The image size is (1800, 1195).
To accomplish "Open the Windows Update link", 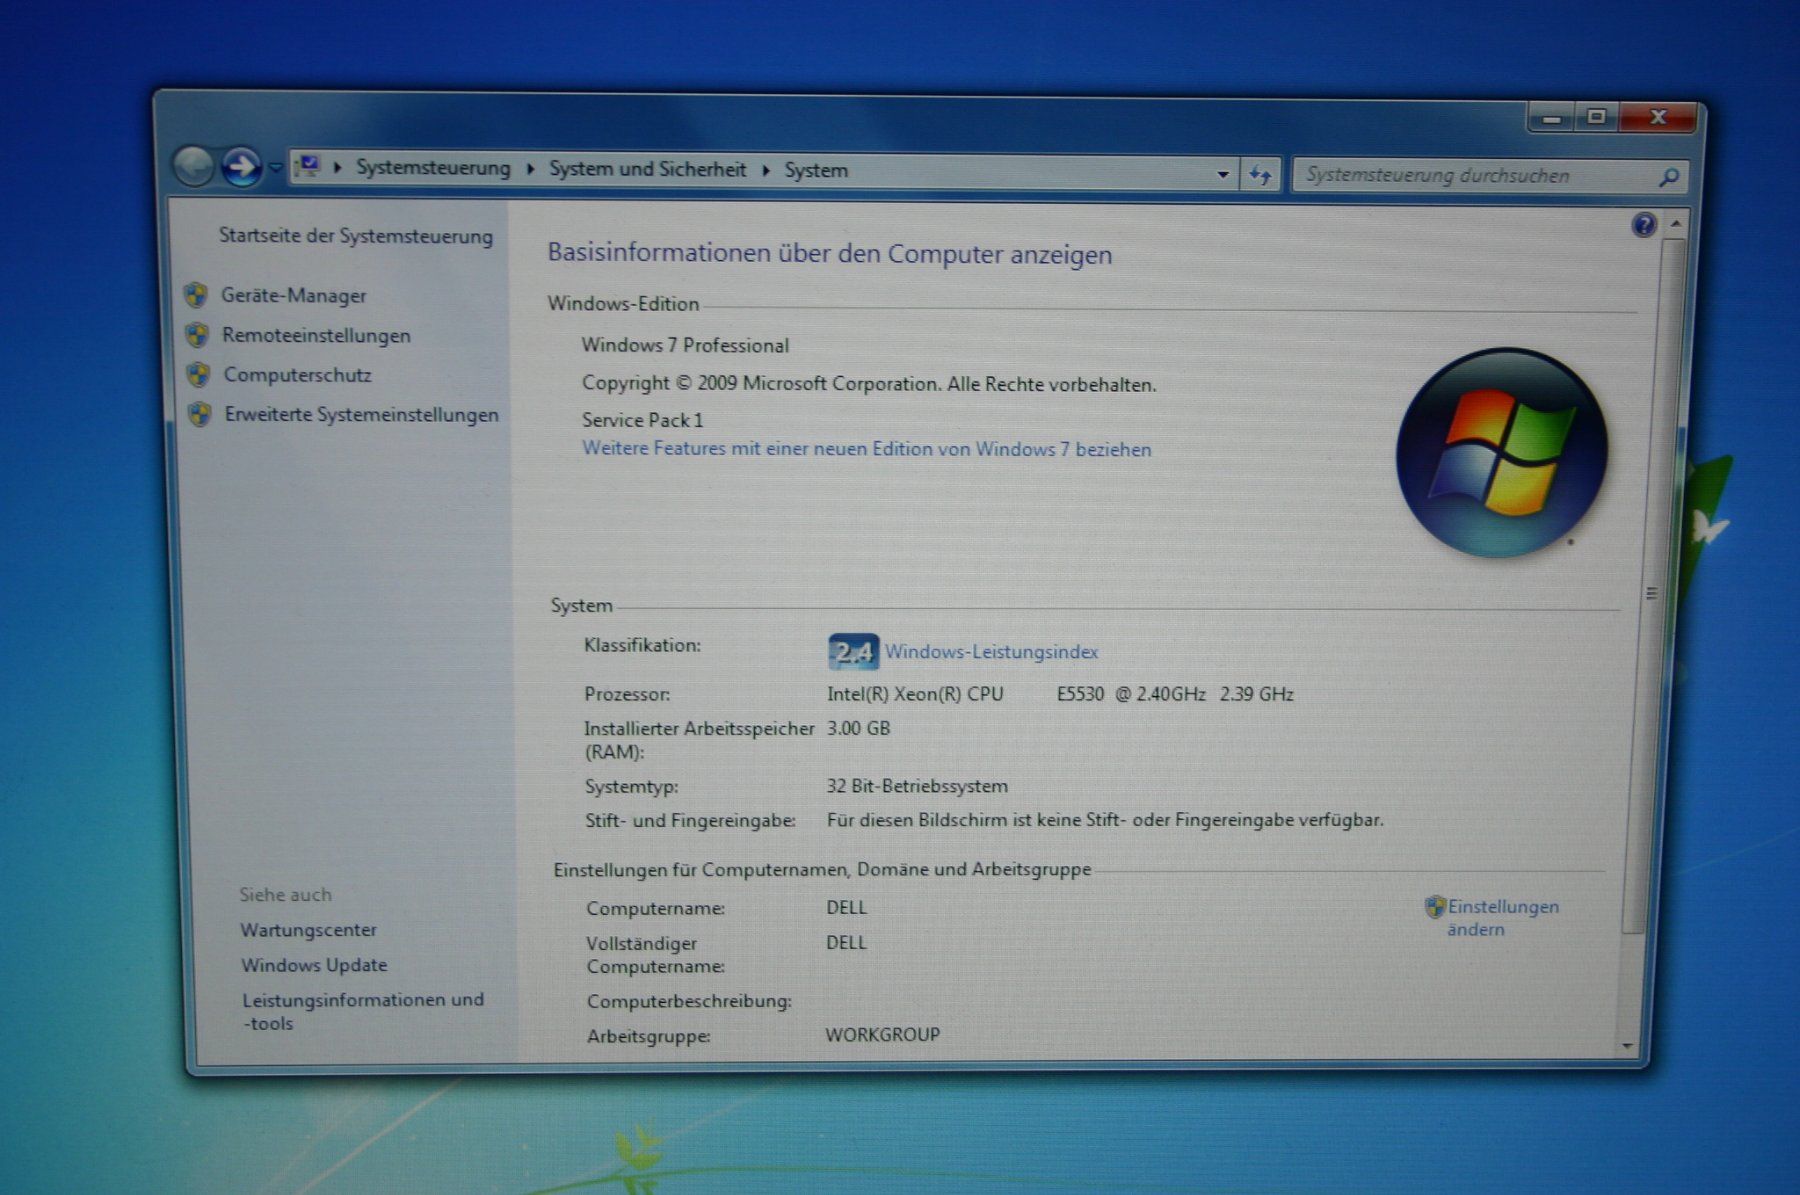I will point(314,965).
